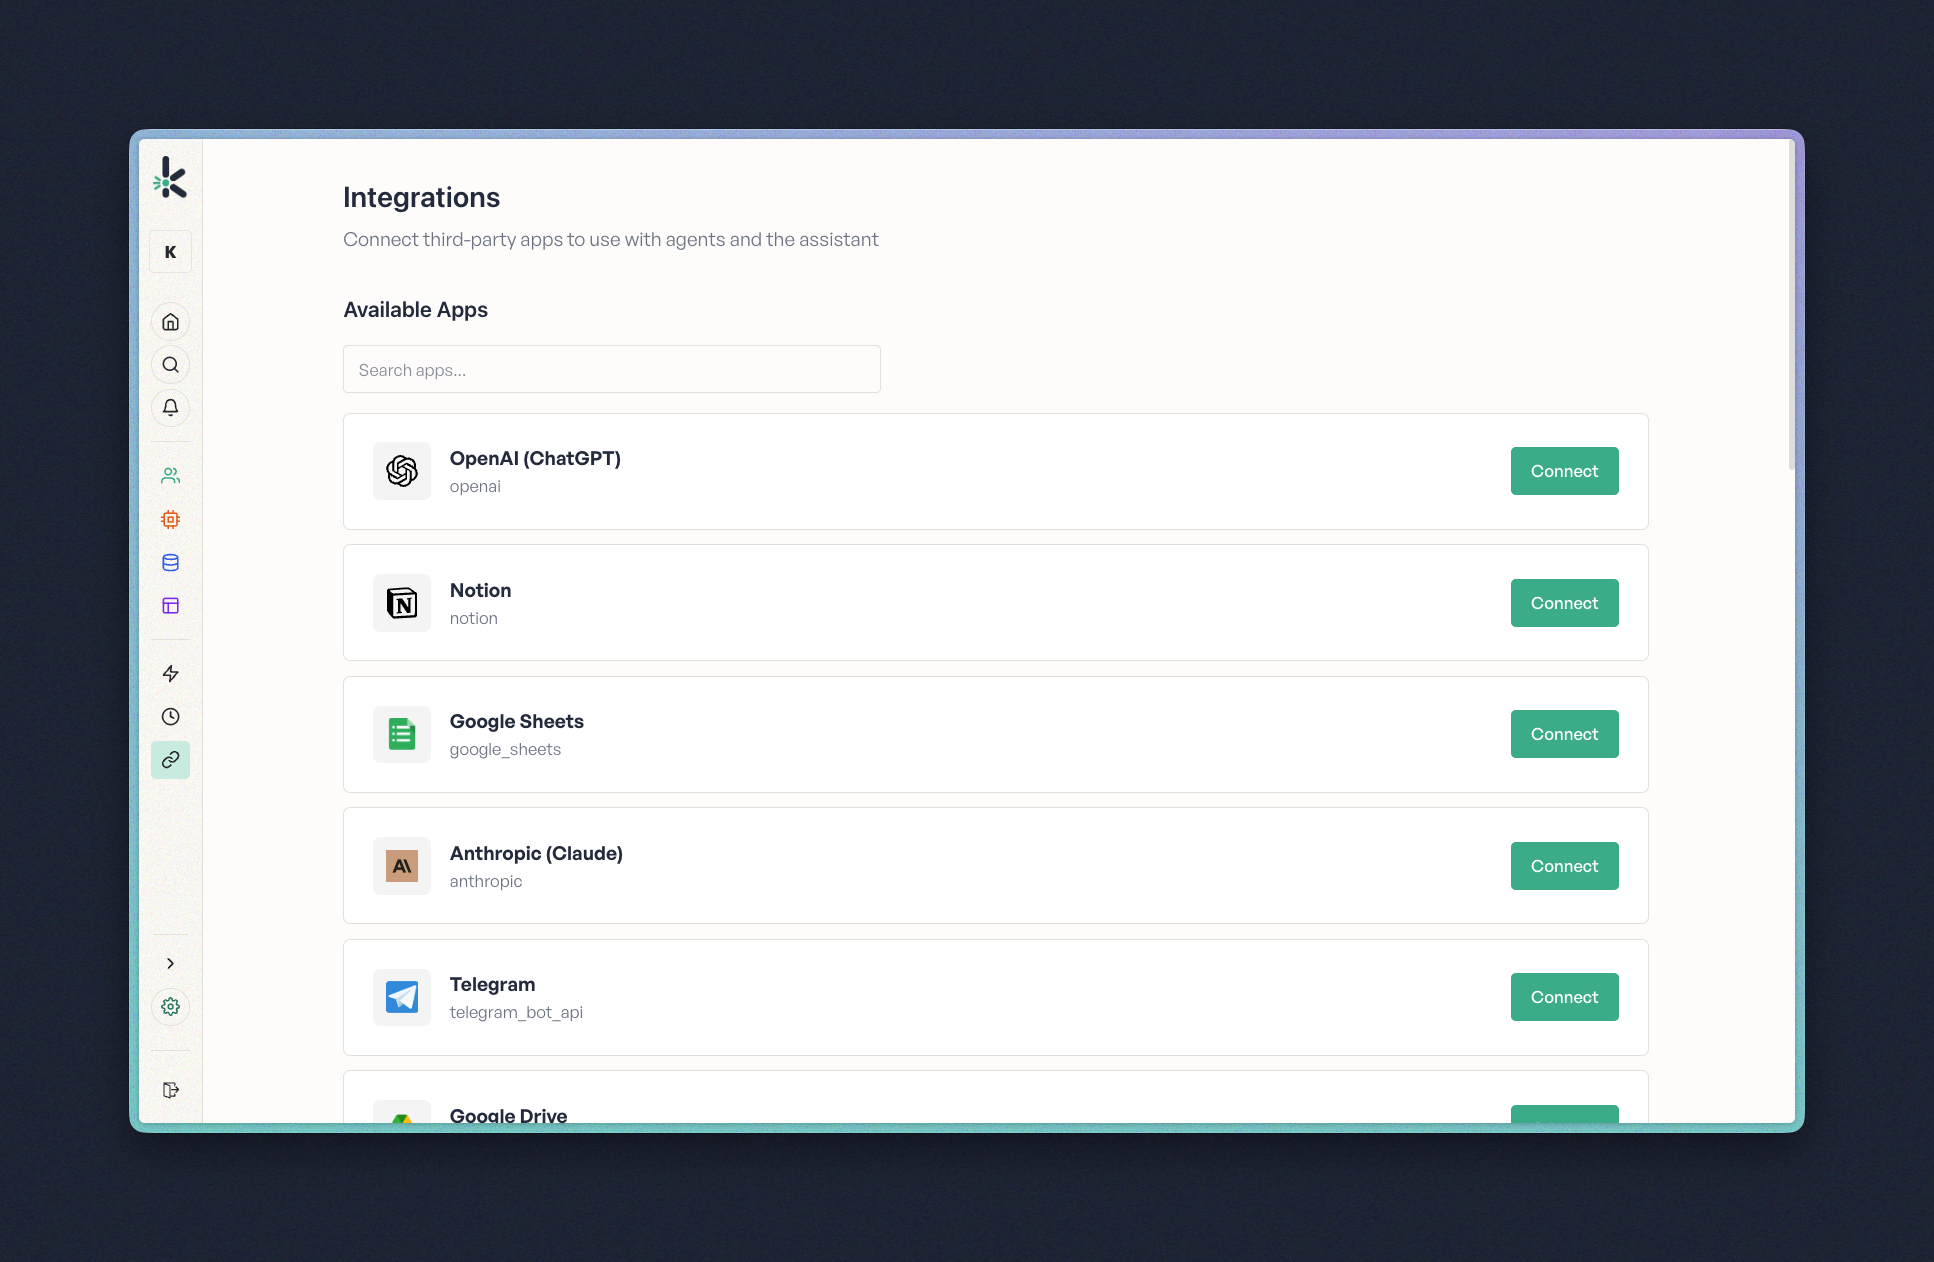
Task: Connect OpenAI (ChatGPT)
Action: click(x=1564, y=471)
